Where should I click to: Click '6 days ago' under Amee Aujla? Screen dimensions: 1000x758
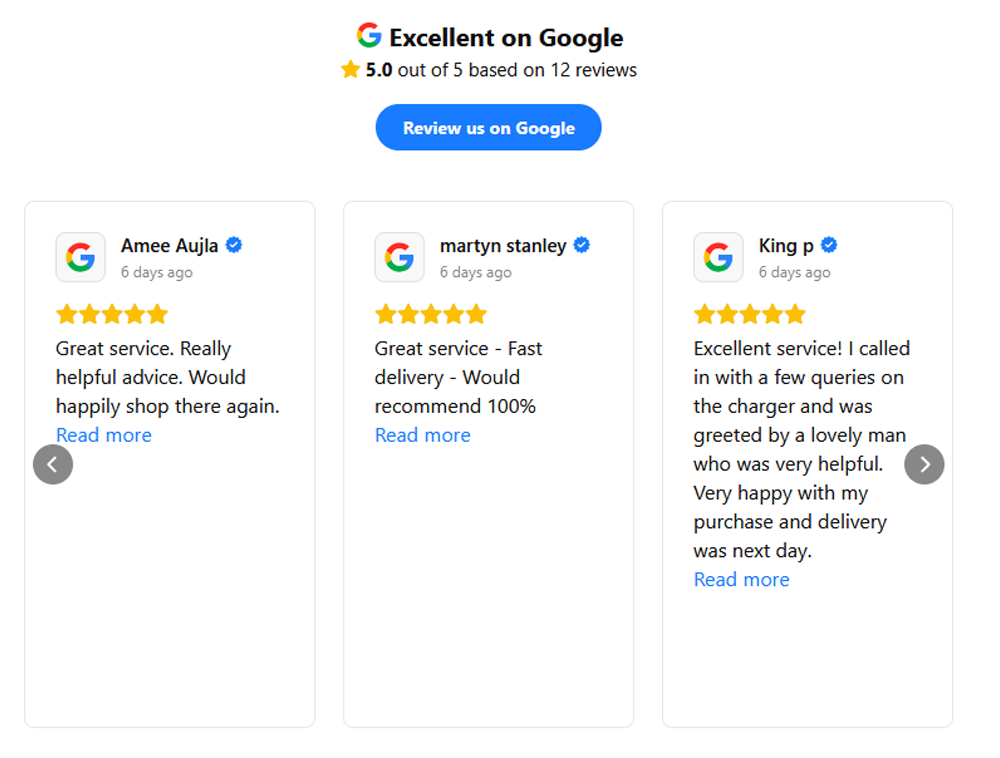[157, 272]
